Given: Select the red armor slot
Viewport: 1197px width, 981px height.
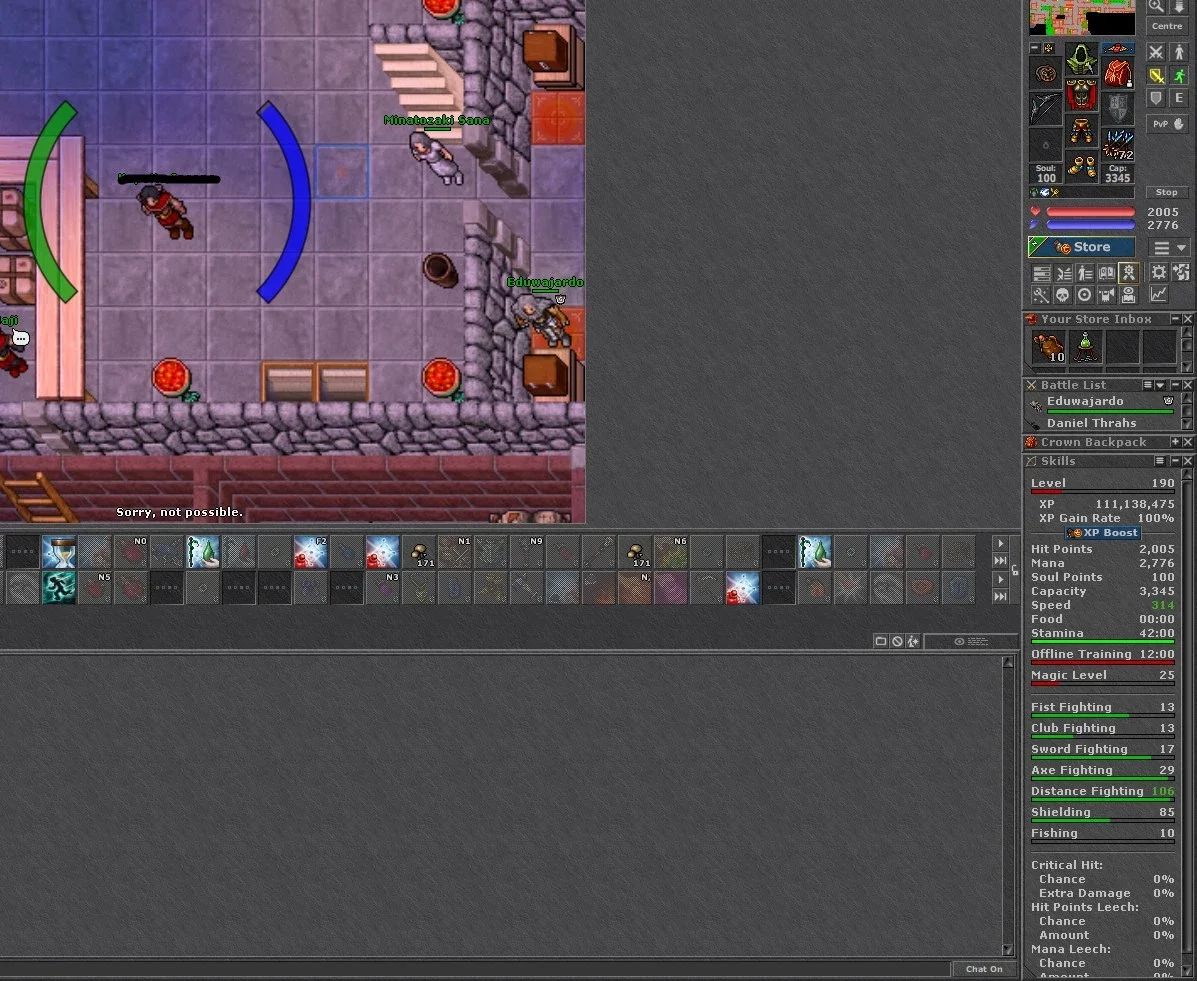Looking at the screenshot, I should (1081, 95).
